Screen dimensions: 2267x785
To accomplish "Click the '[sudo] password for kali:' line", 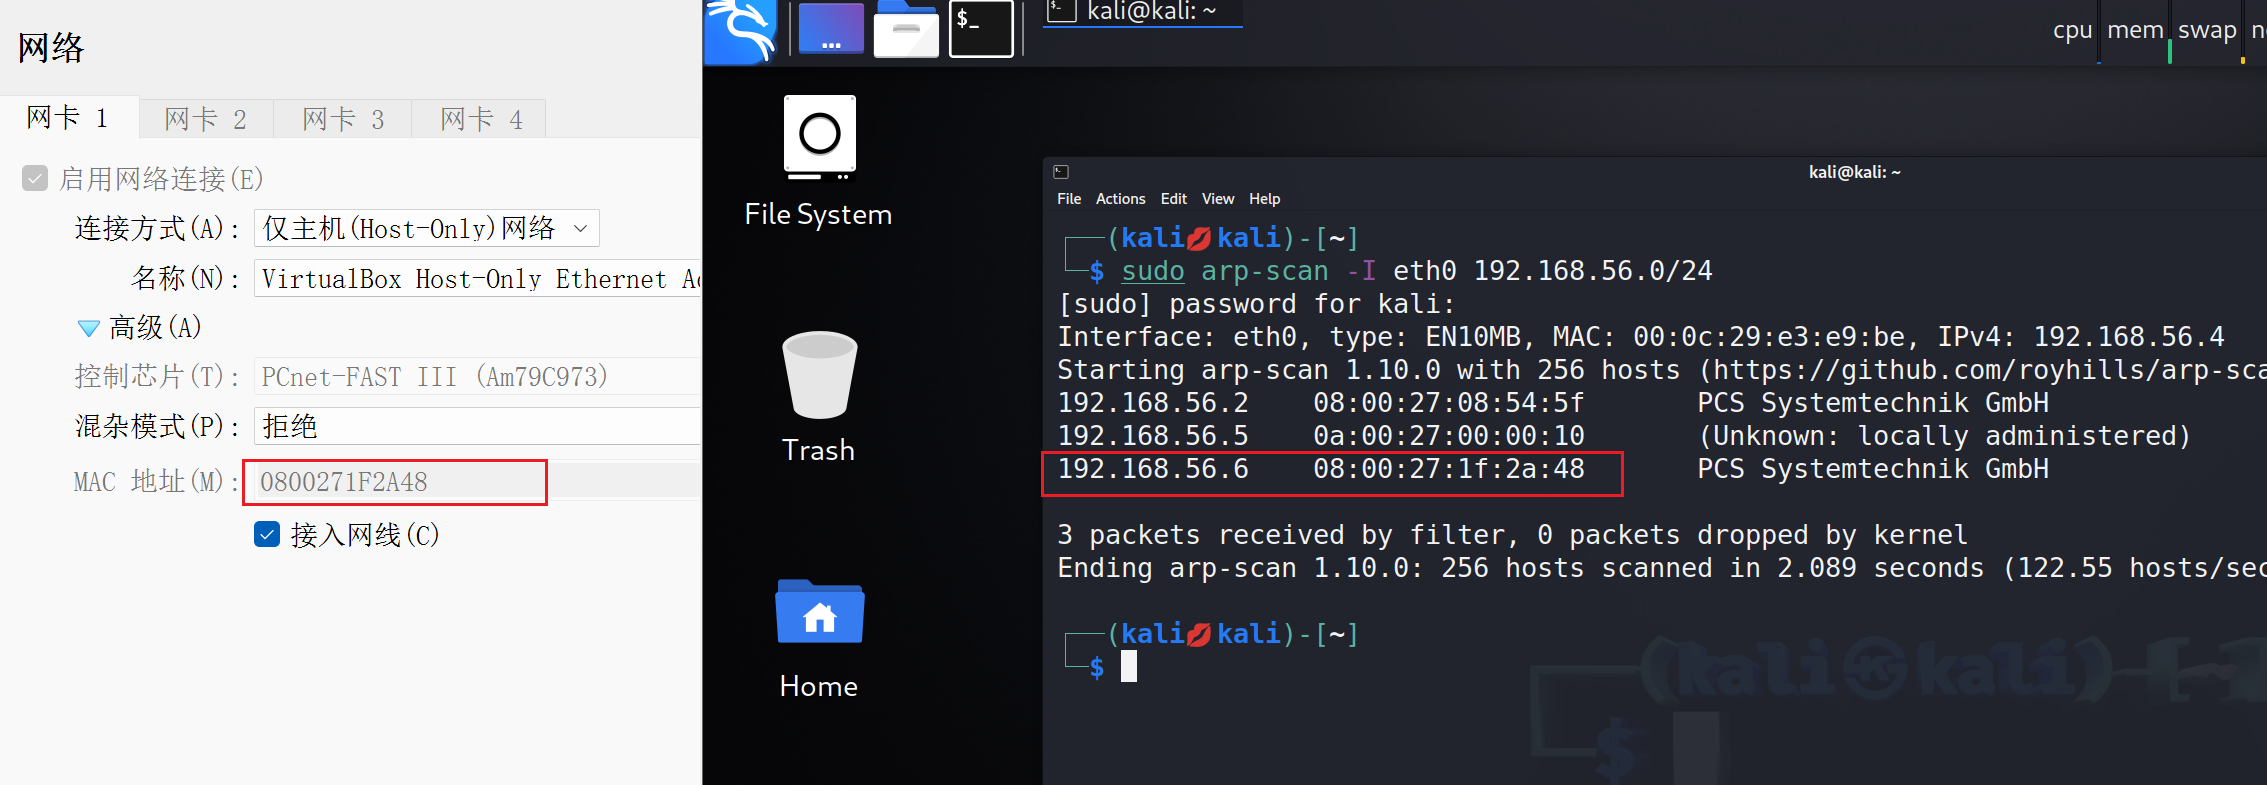I will click(x=1256, y=304).
